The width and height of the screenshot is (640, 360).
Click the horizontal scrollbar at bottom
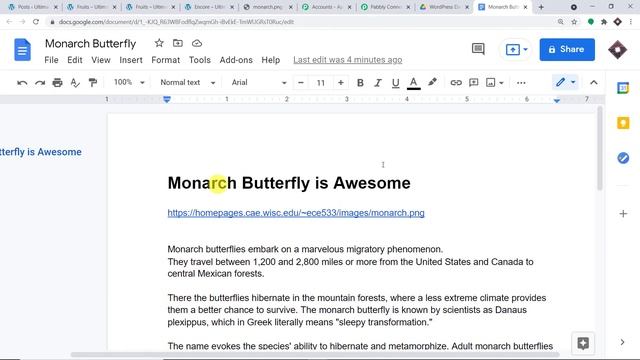tap(314, 355)
